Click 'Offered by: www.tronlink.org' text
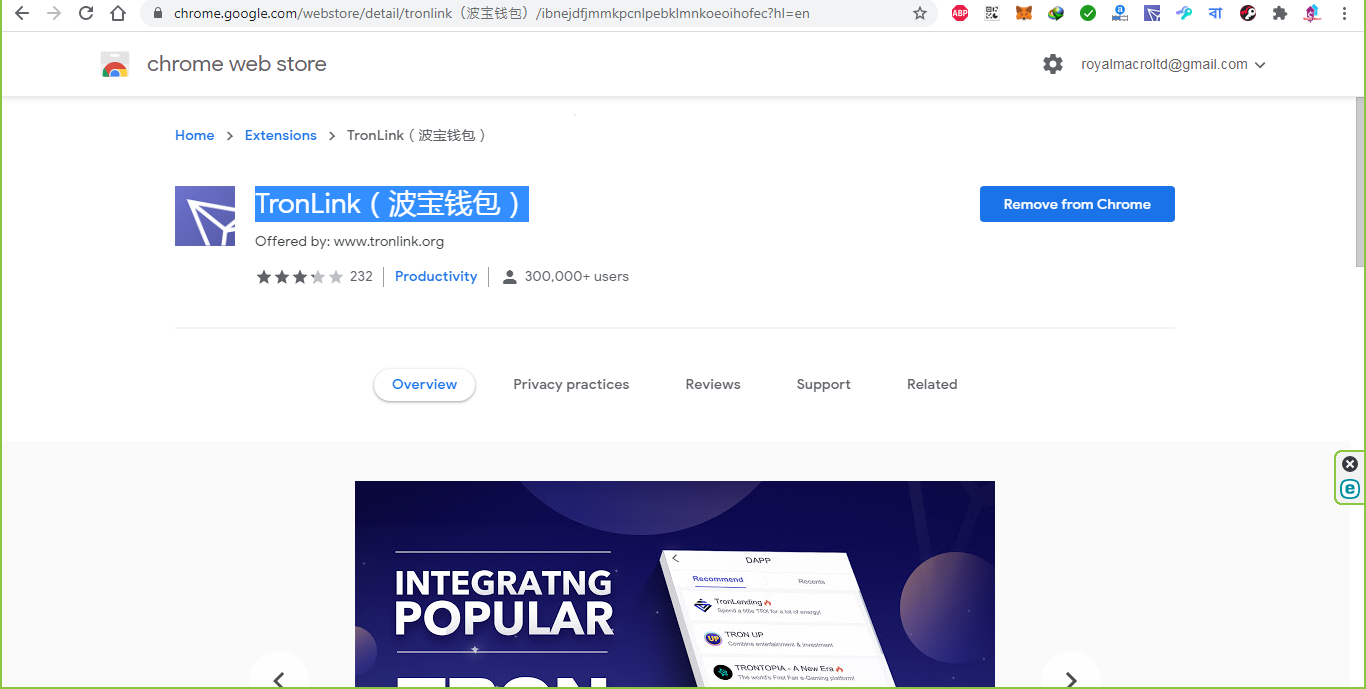The height and width of the screenshot is (689, 1366). (349, 241)
